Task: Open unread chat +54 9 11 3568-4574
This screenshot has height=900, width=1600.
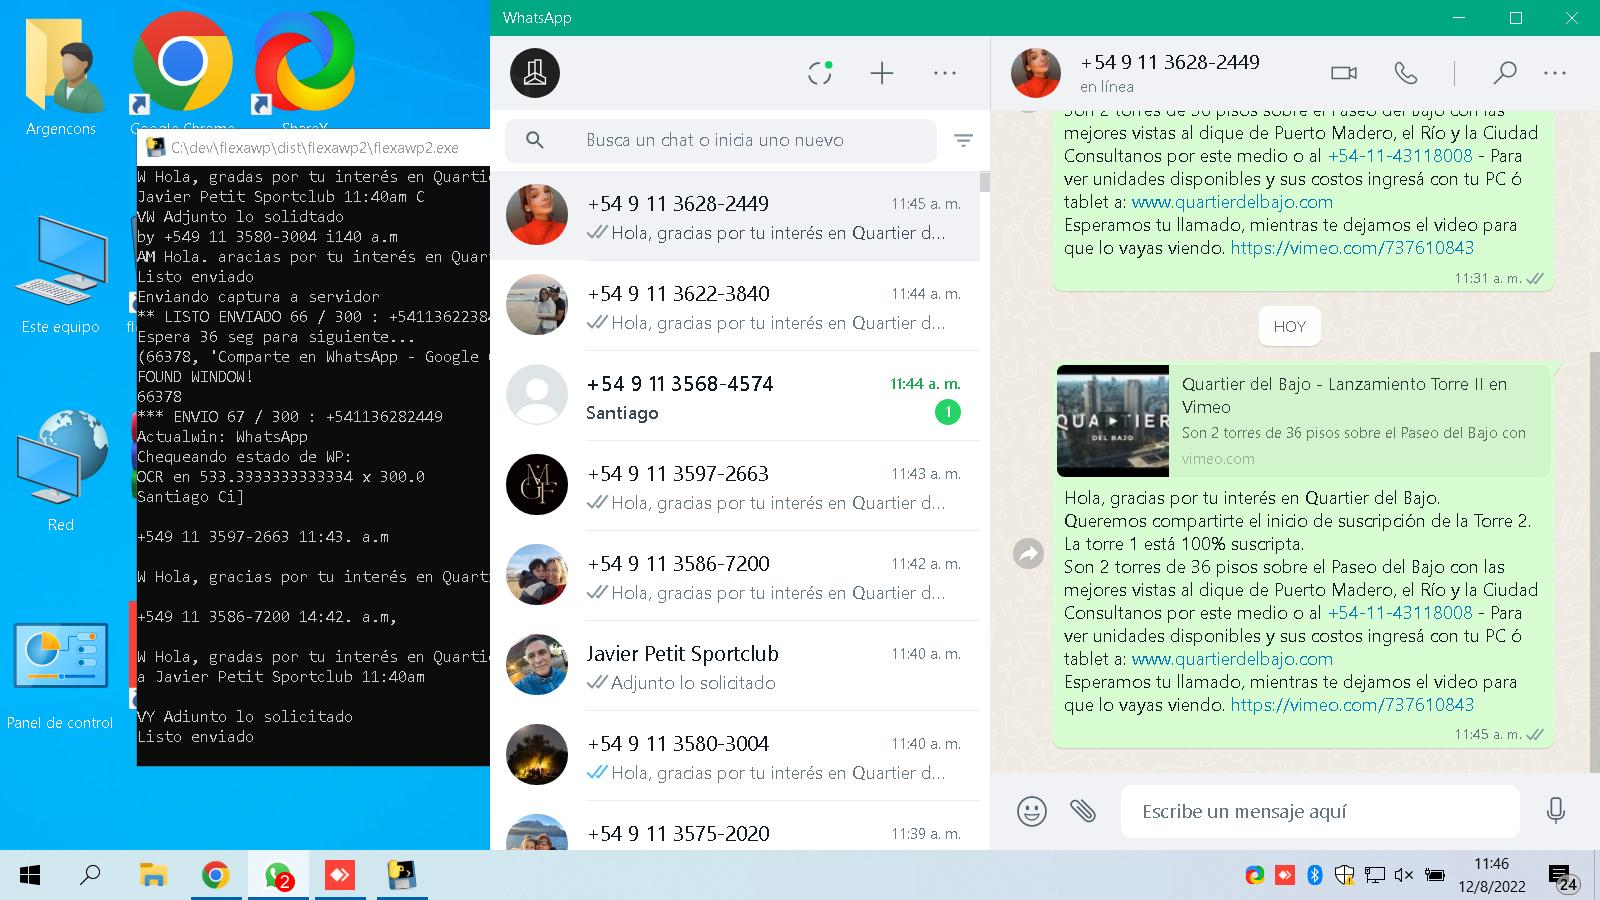Action: pos(735,396)
